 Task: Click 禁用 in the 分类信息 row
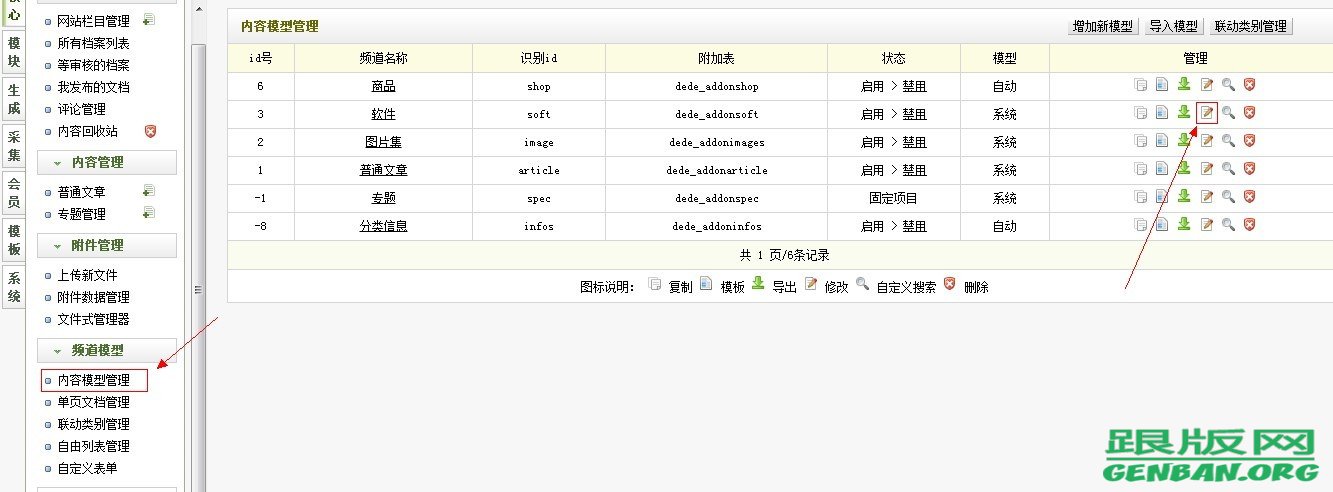click(914, 226)
